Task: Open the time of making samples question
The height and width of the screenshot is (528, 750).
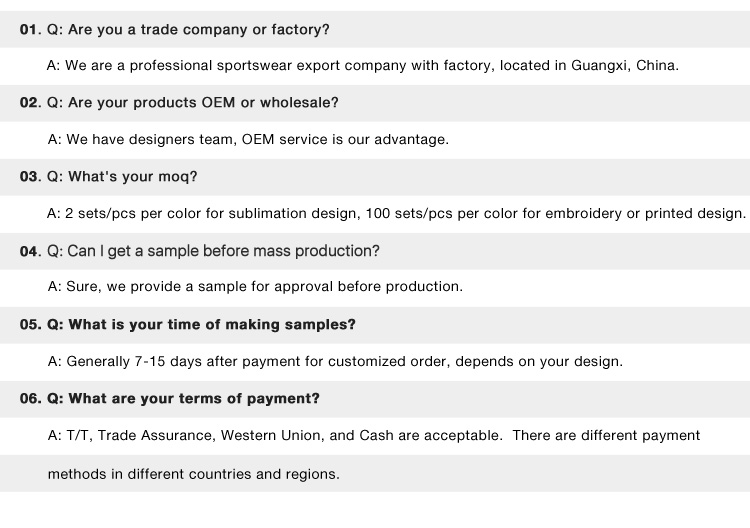Action: point(201,325)
